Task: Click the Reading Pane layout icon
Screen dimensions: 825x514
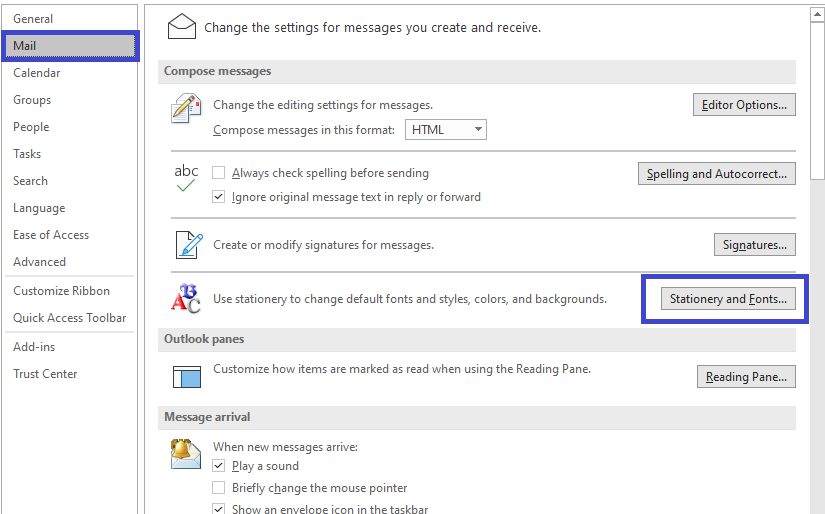Action: (x=187, y=377)
